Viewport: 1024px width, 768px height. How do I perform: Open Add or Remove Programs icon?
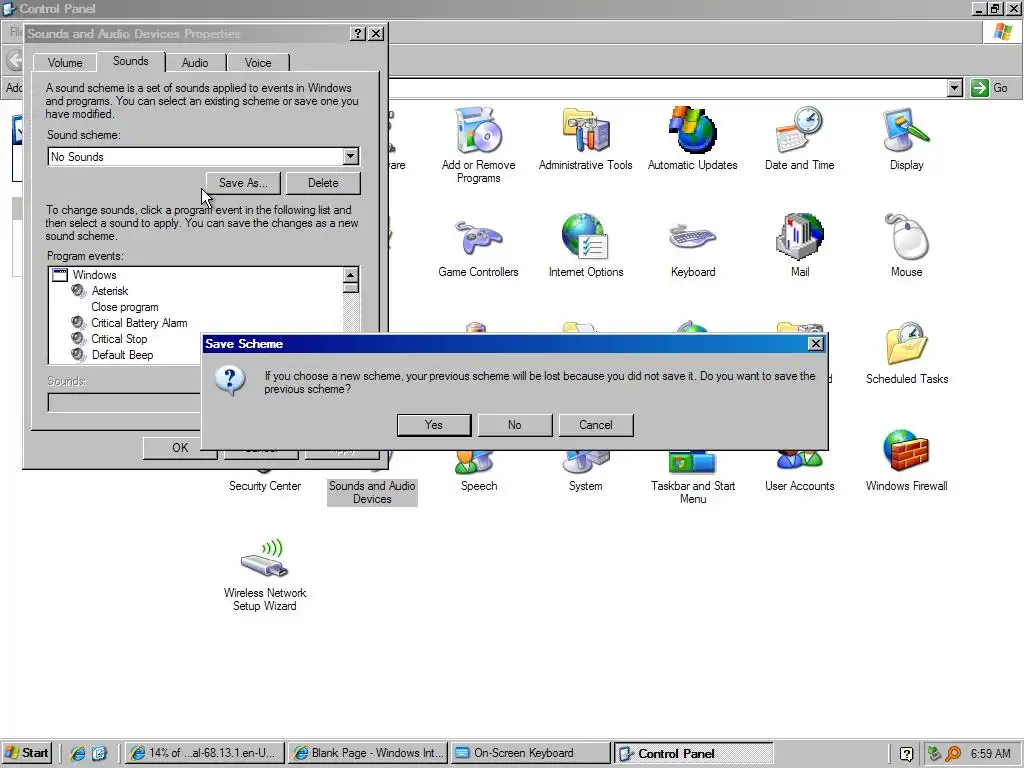tap(478, 131)
